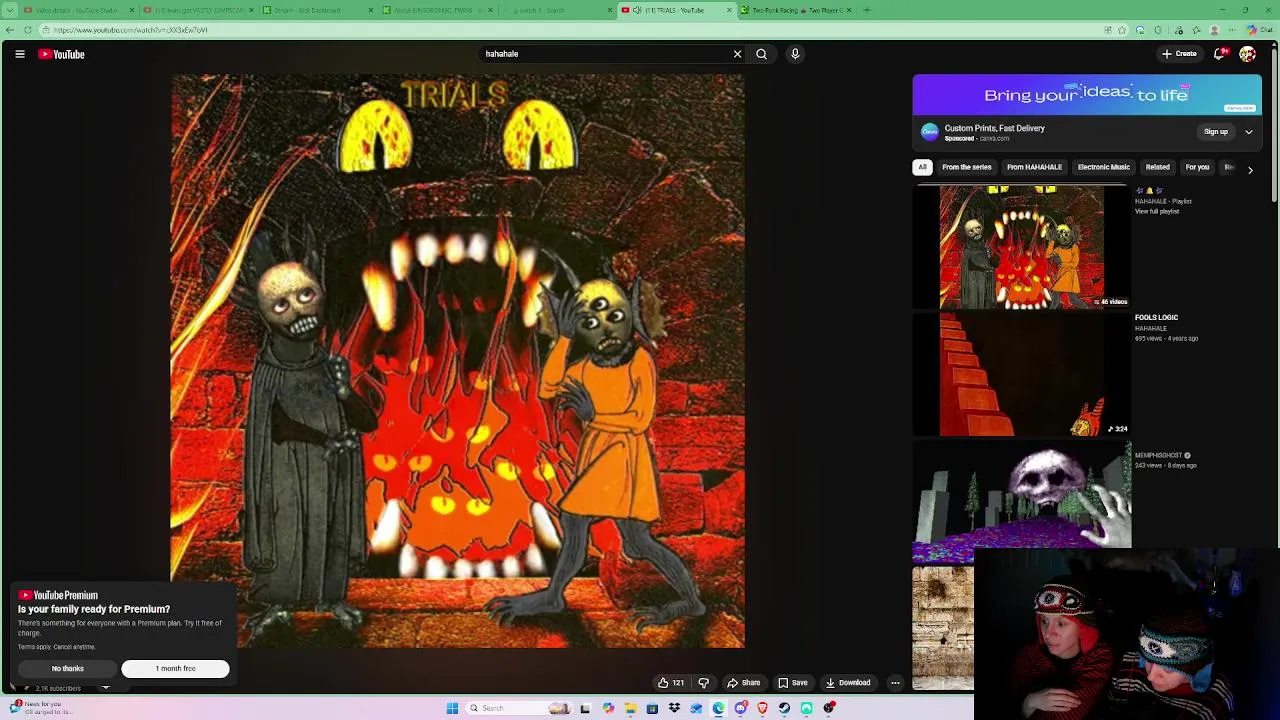Open File Explorer from the taskbar
Screen dimensions: 1280x720
(630, 708)
